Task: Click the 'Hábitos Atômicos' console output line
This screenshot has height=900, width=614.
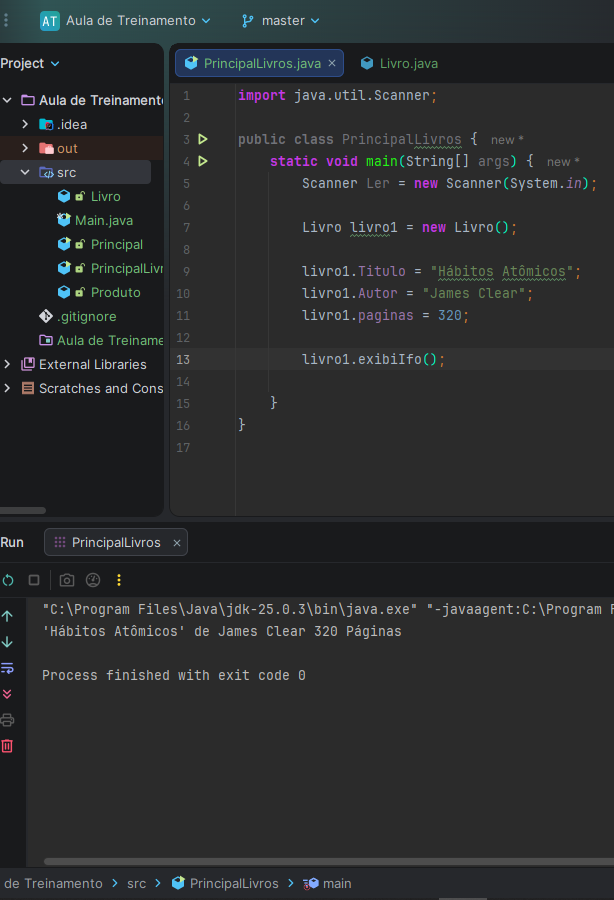Action: [222, 631]
